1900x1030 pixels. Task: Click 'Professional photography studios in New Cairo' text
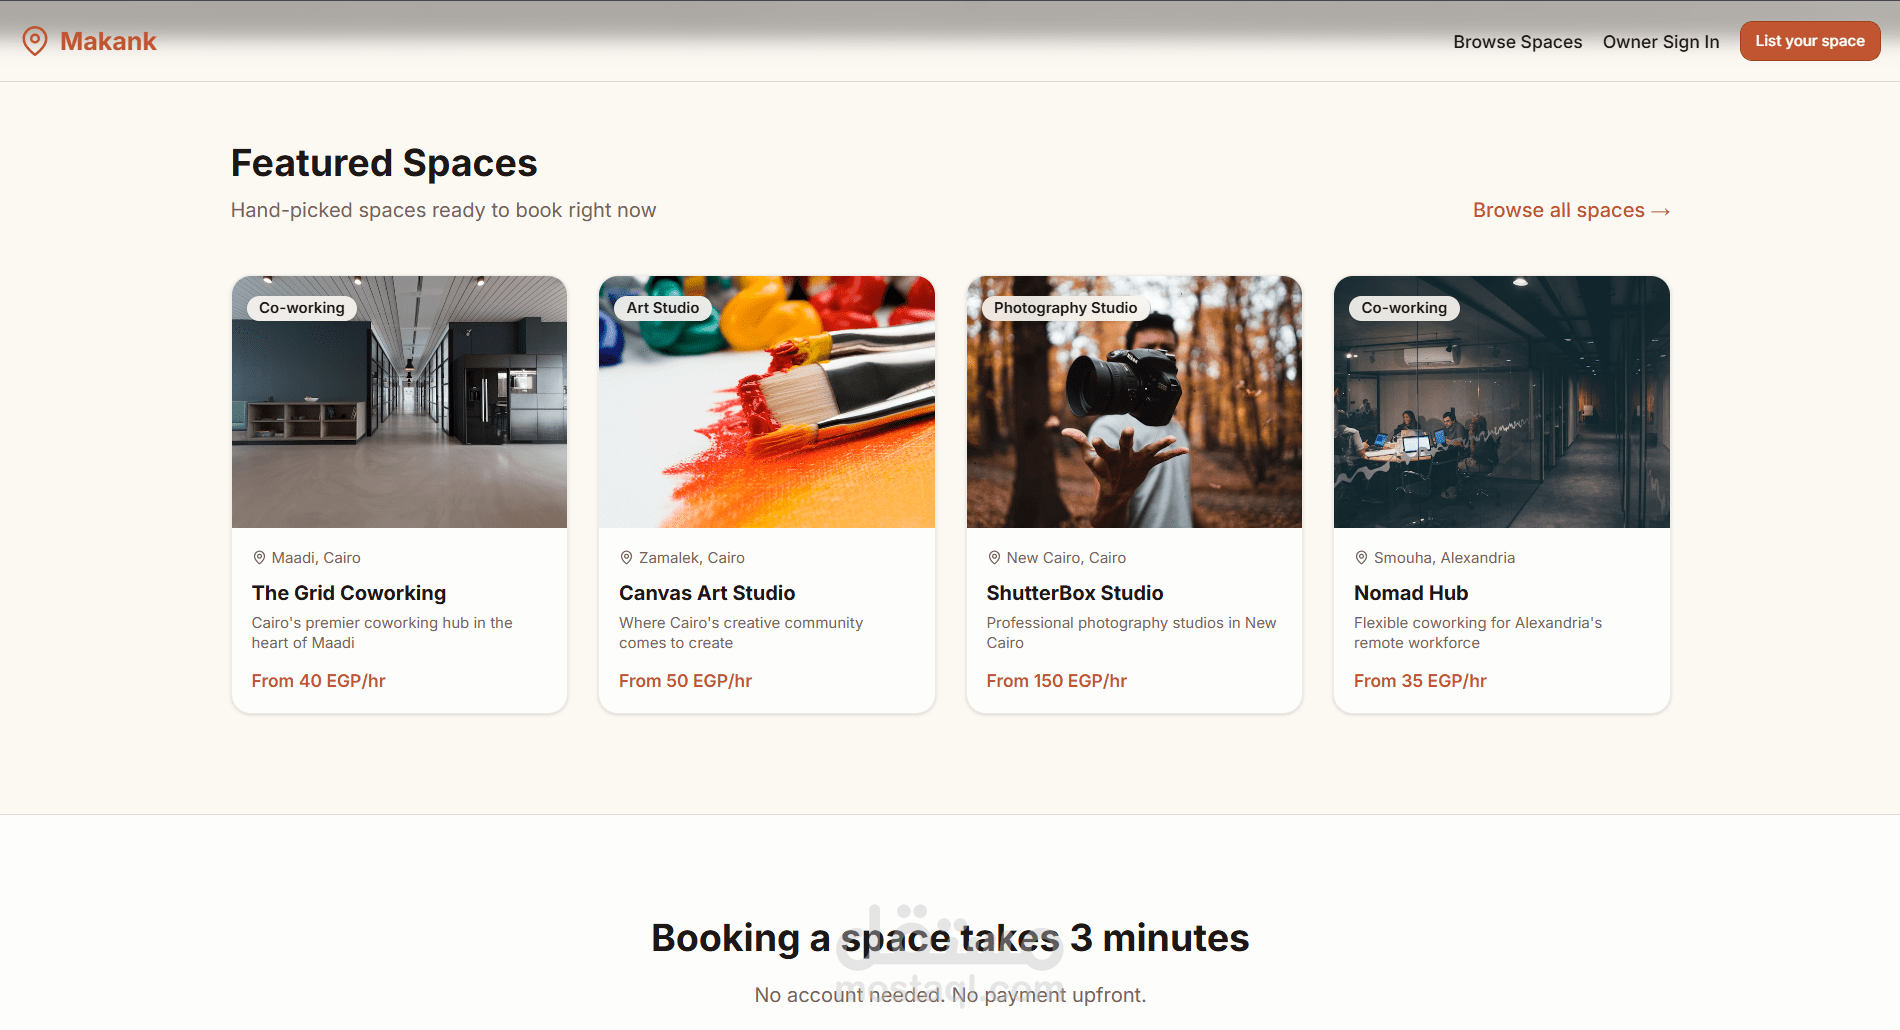pos(1131,633)
